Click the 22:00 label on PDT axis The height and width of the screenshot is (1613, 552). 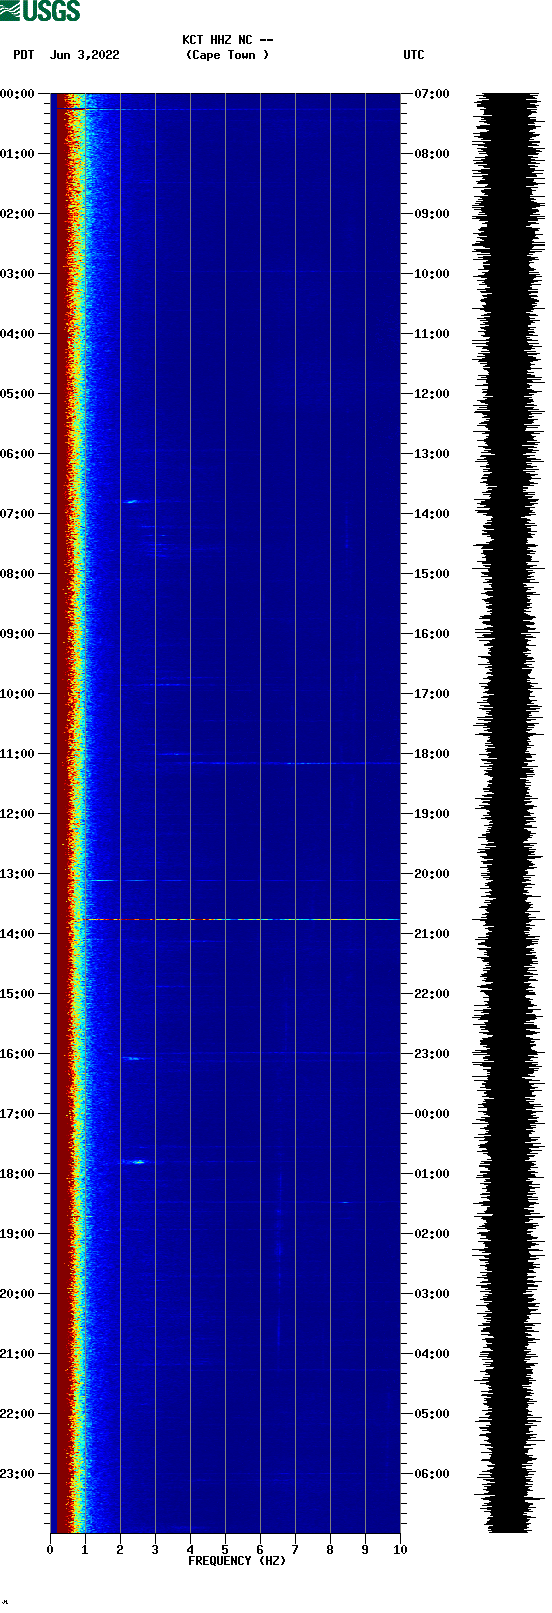18,1414
